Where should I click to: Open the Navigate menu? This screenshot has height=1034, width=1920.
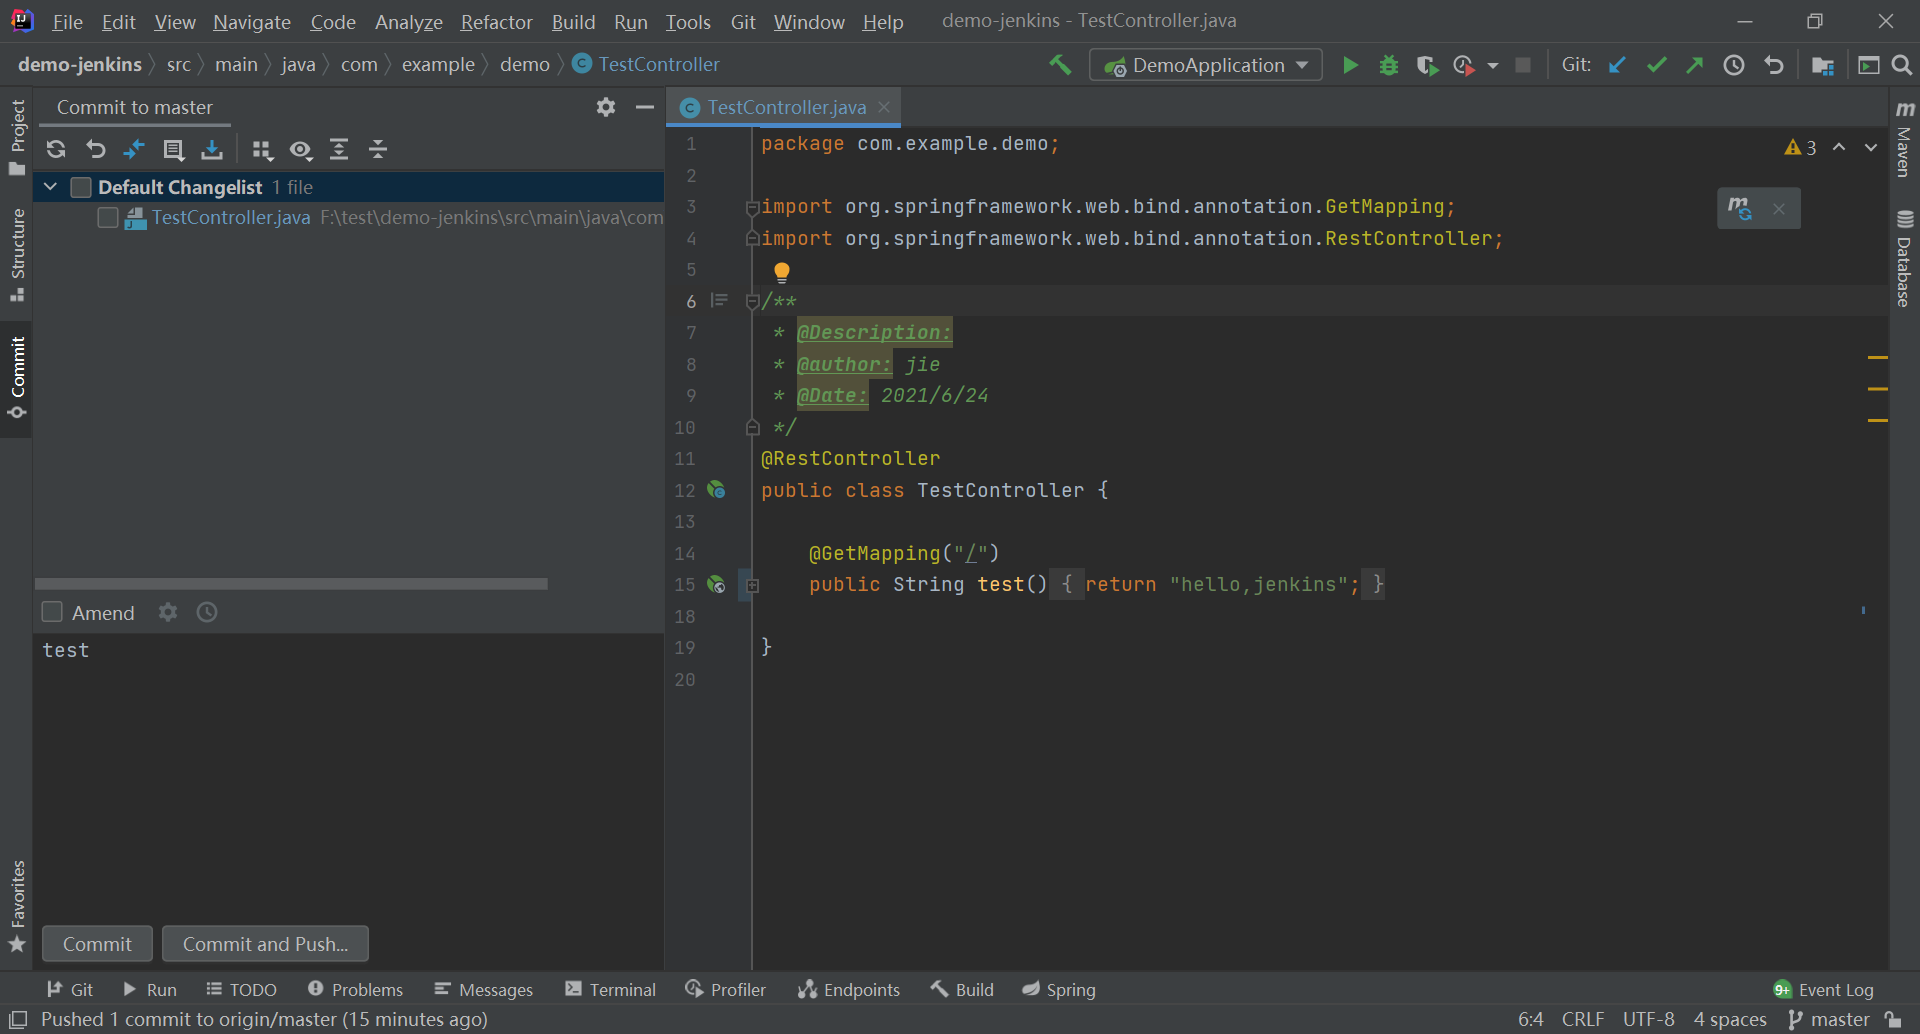click(252, 21)
